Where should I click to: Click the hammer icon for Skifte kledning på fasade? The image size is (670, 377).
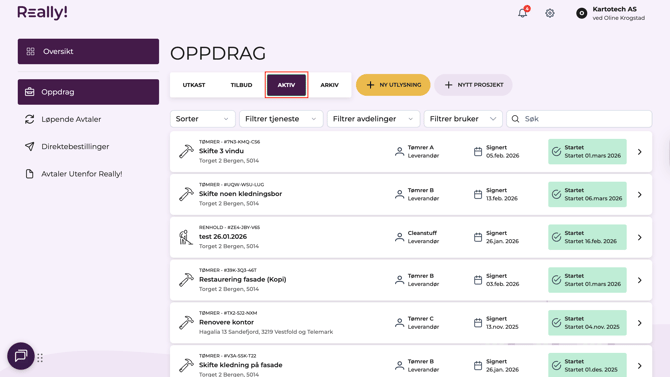tap(186, 365)
